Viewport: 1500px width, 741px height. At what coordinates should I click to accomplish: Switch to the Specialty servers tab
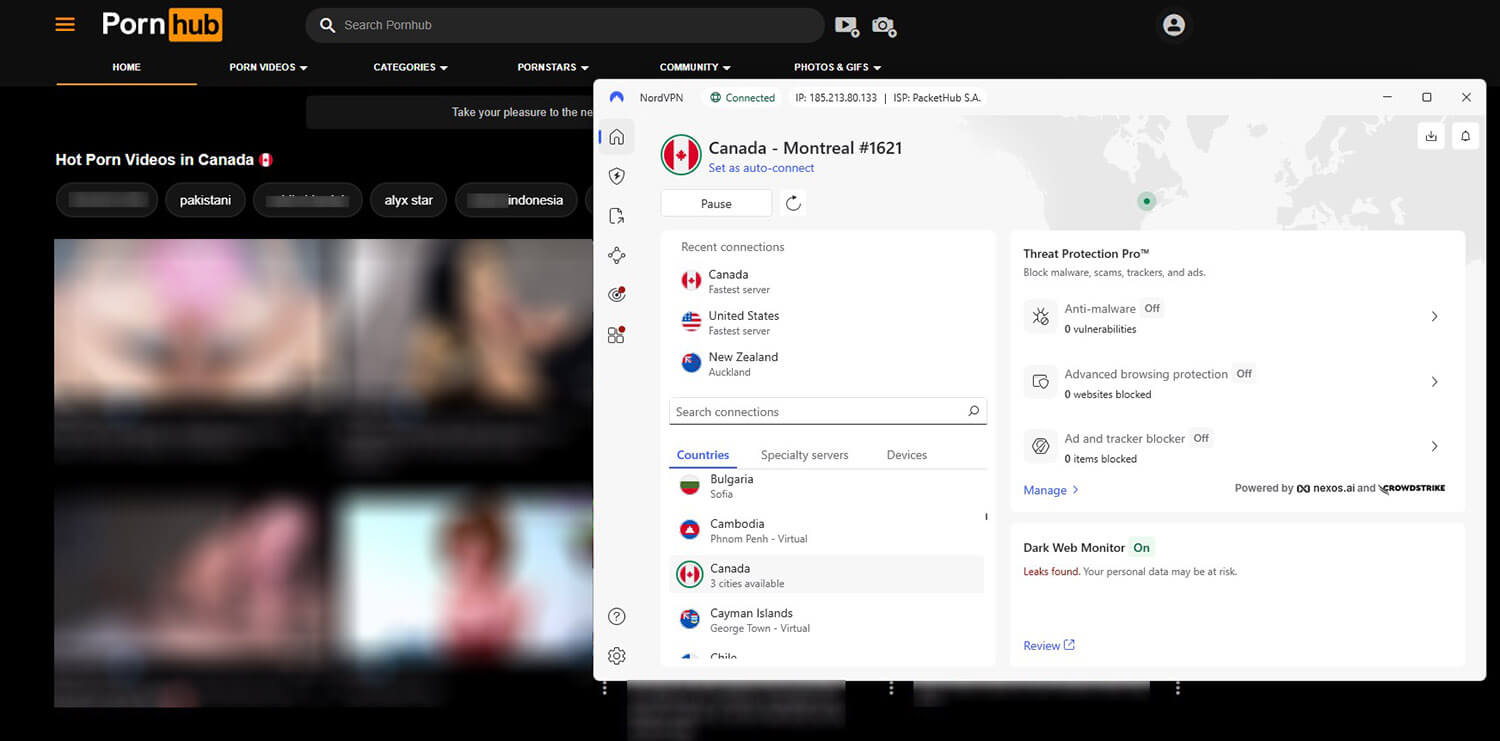(804, 455)
